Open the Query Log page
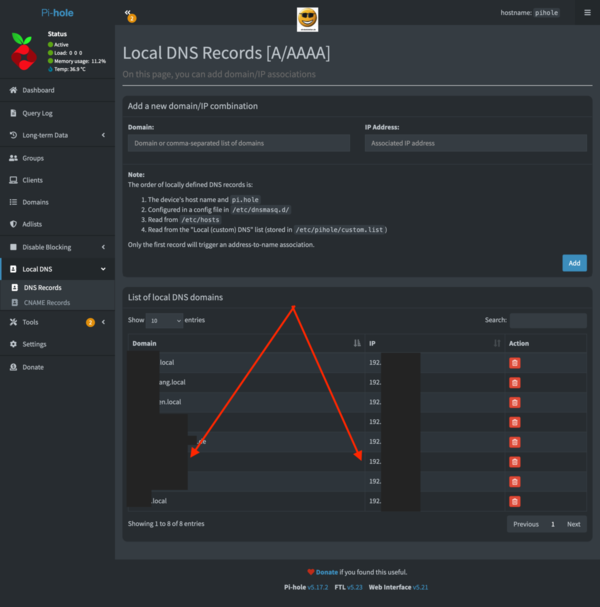The image size is (600, 607). (57, 113)
